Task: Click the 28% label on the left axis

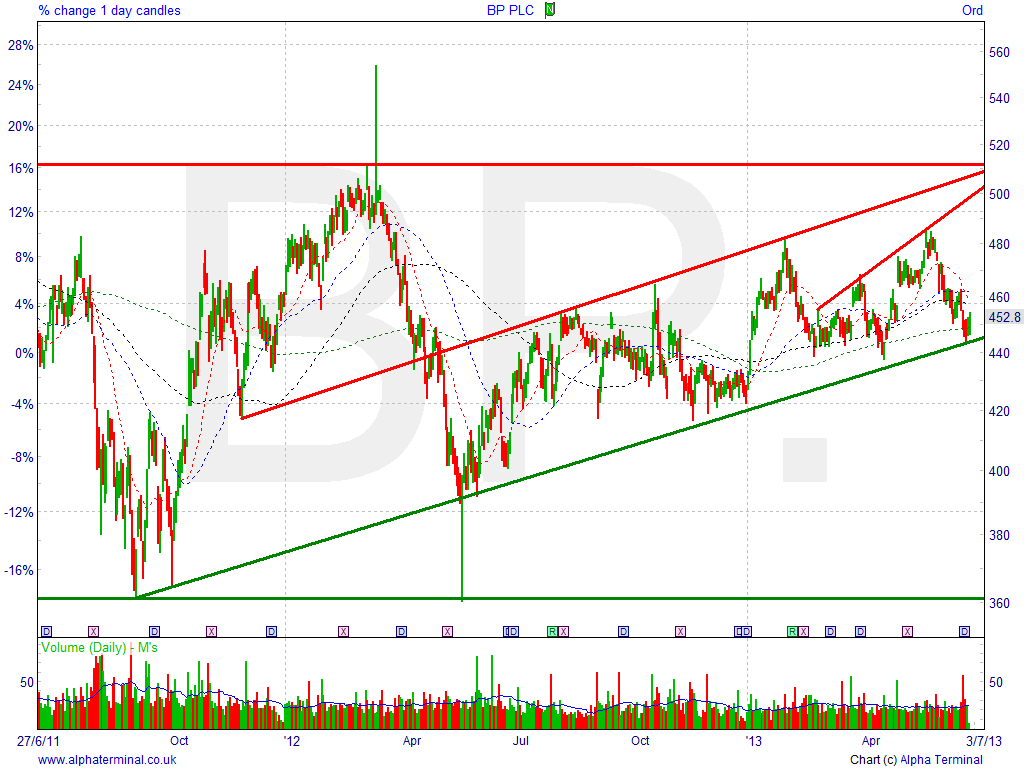Action: [x=20, y=45]
